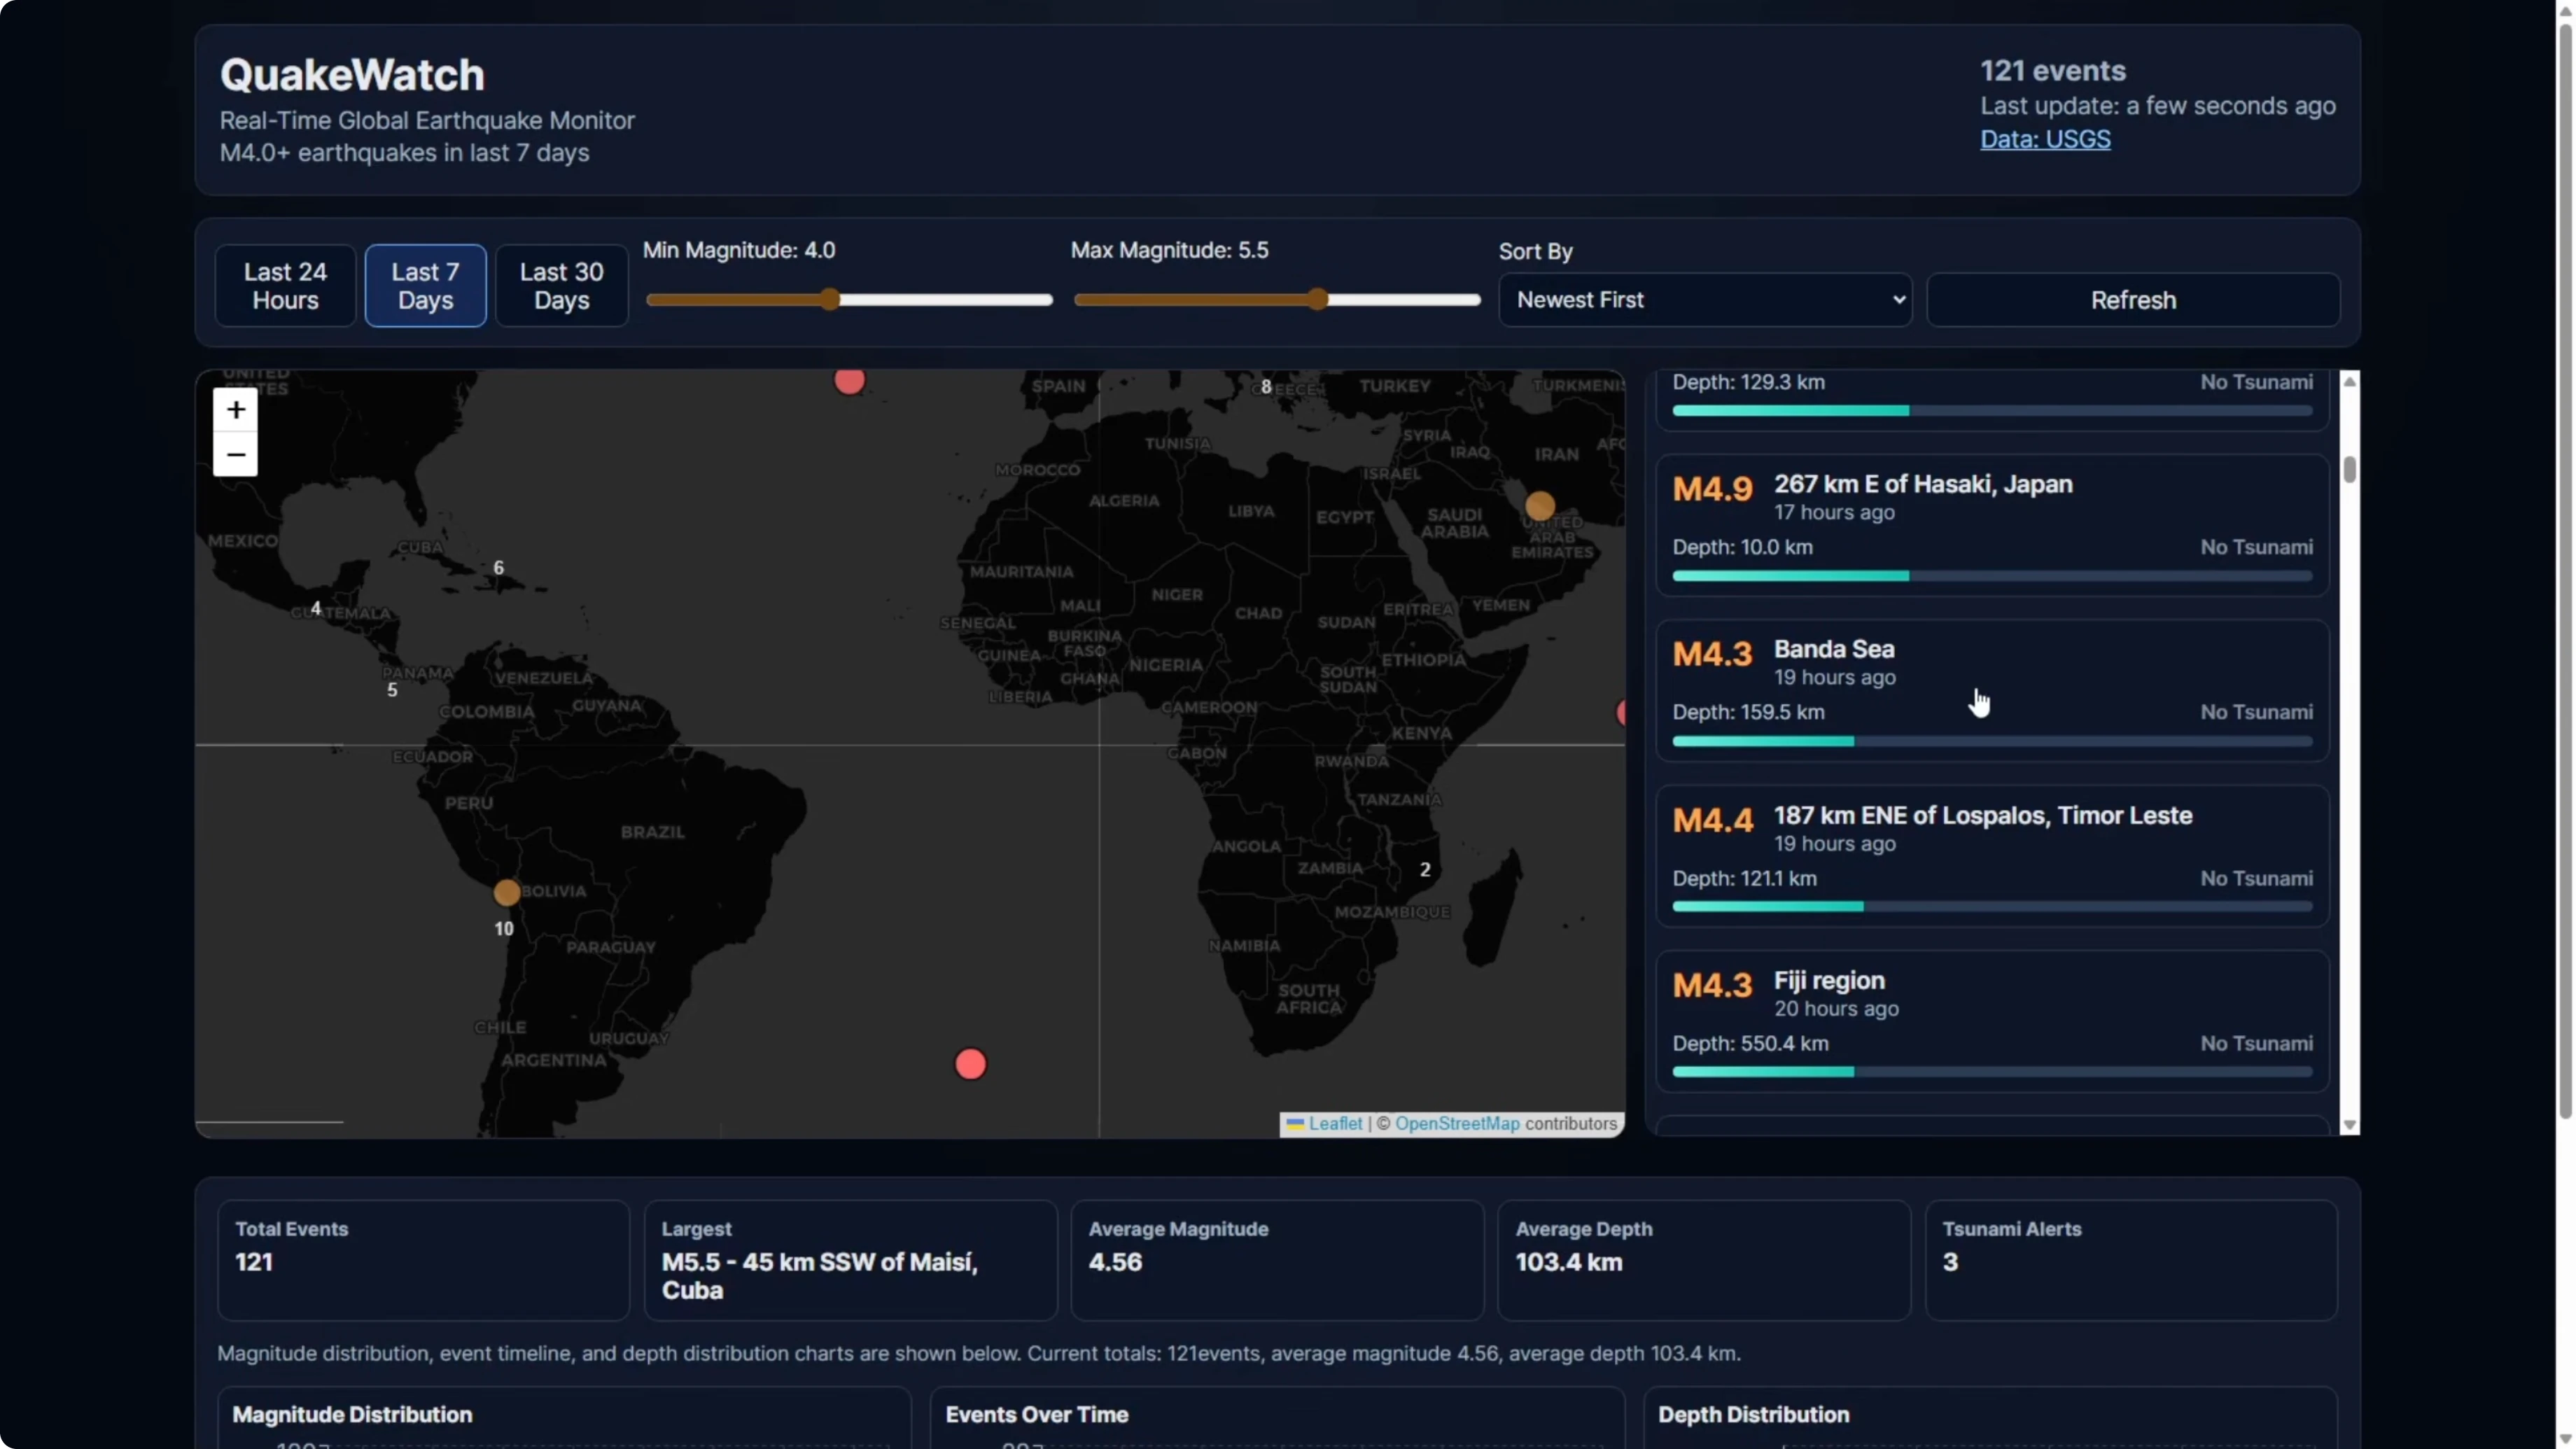Image resolution: width=2576 pixels, height=1449 pixels.
Task: Click the orange marker near Bolivia
Action: coord(507,892)
